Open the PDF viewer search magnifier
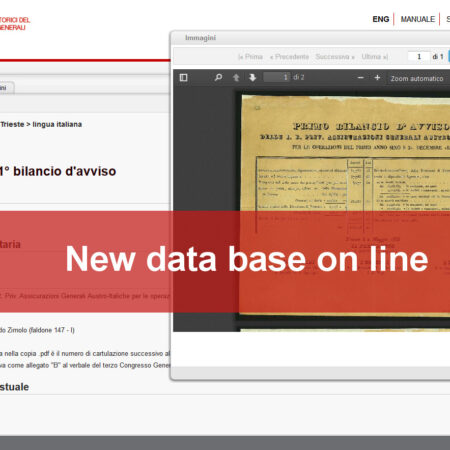This screenshot has height=450, width=450. point(218,78)
